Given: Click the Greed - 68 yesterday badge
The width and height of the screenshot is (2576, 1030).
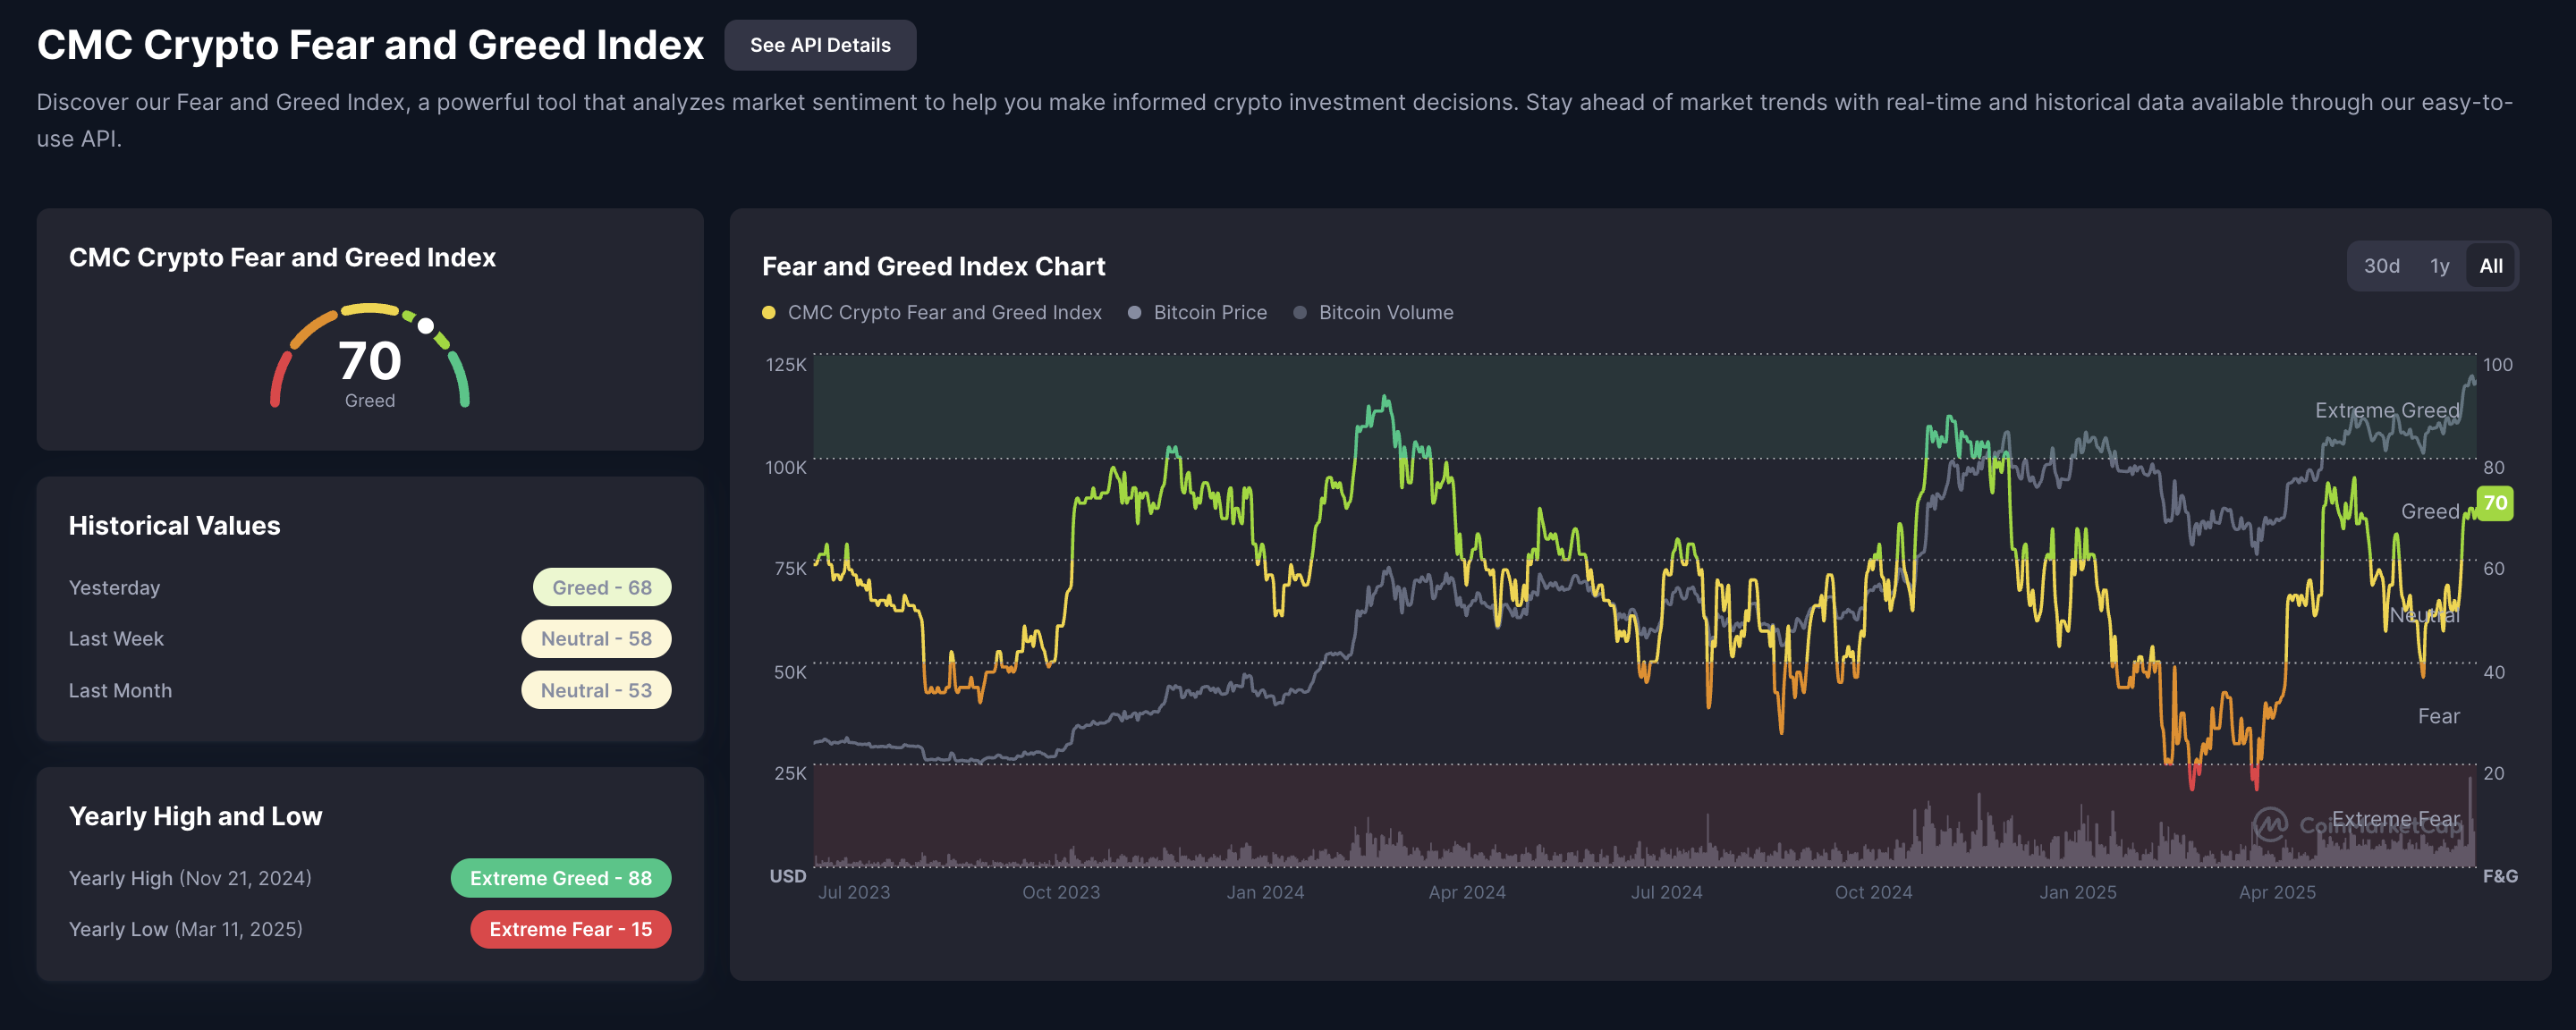Looking at the screenshot, I should (601, 588).
